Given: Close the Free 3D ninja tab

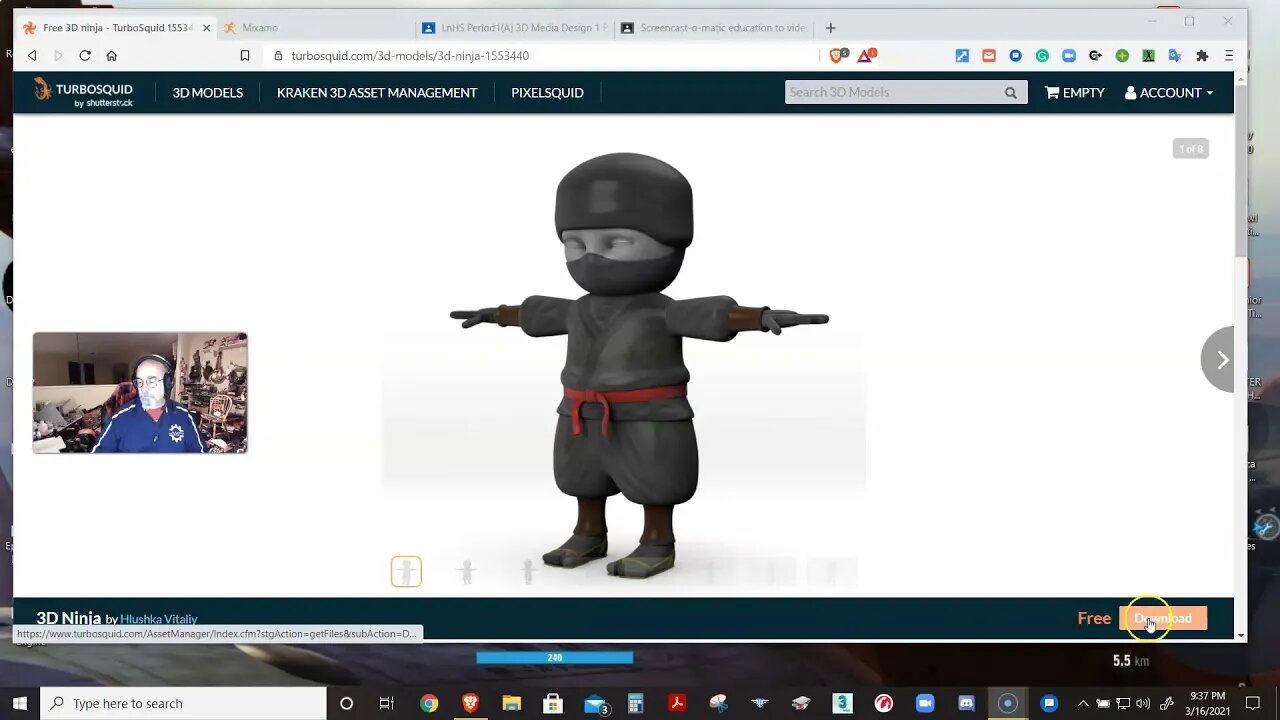Looking at the screenshot, I should [x=206, y=28].
